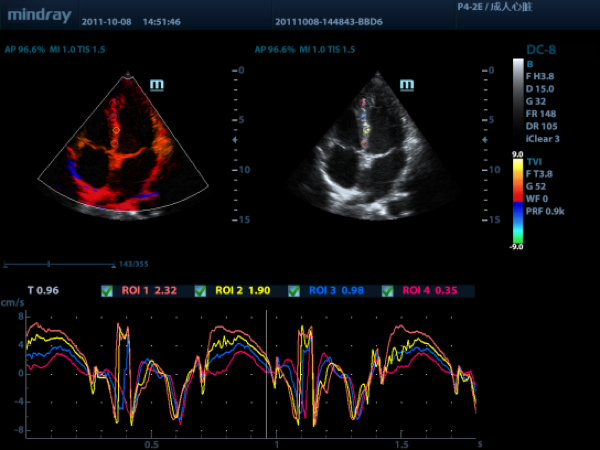The height and width of the screenshot is (450, 600).
Task: Select the yellow ROI circle on color image
Action: pyautogui.click(x=115, y=130)
